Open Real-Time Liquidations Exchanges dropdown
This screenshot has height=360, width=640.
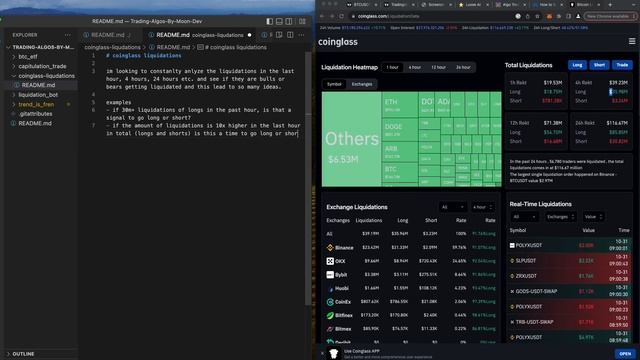click(560, 217)
